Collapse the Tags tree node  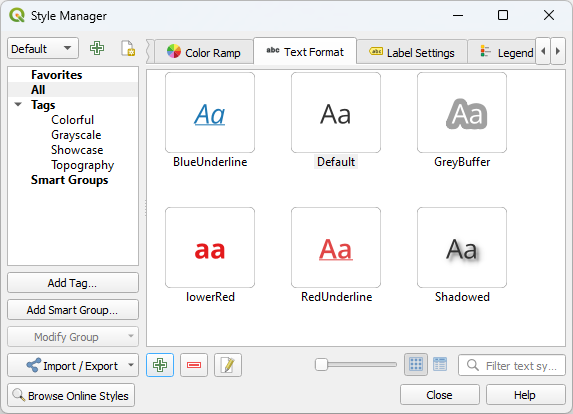[x=18, y=105]
